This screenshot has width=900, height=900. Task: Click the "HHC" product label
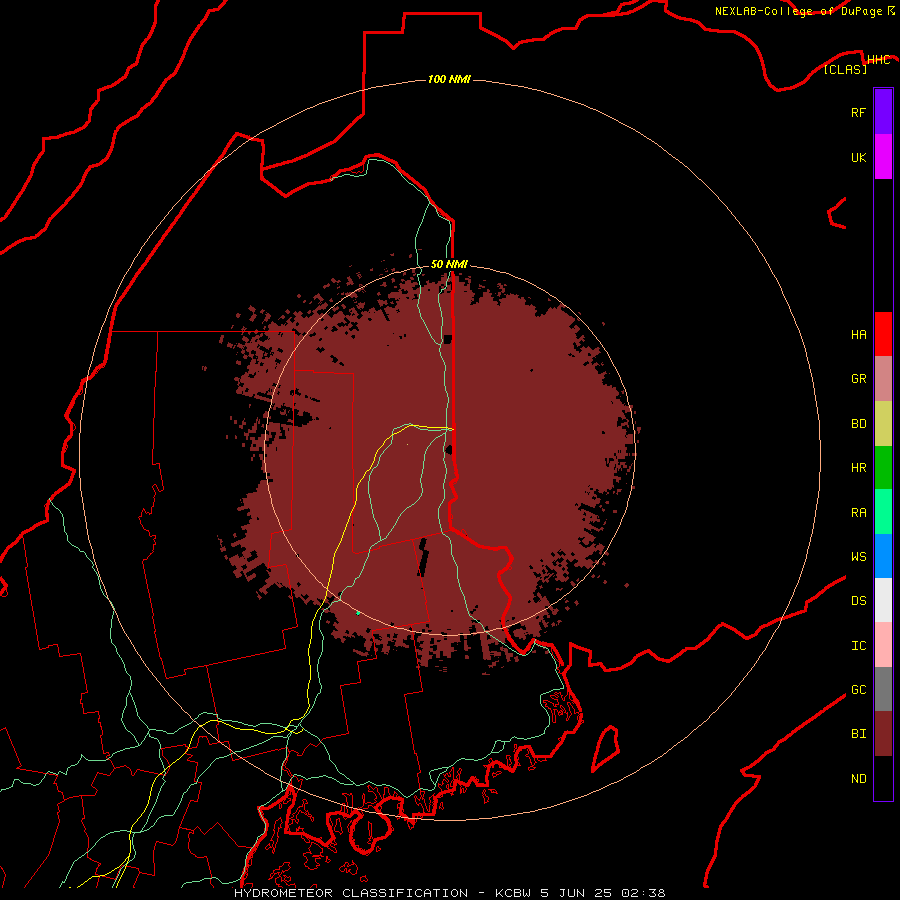878,60
